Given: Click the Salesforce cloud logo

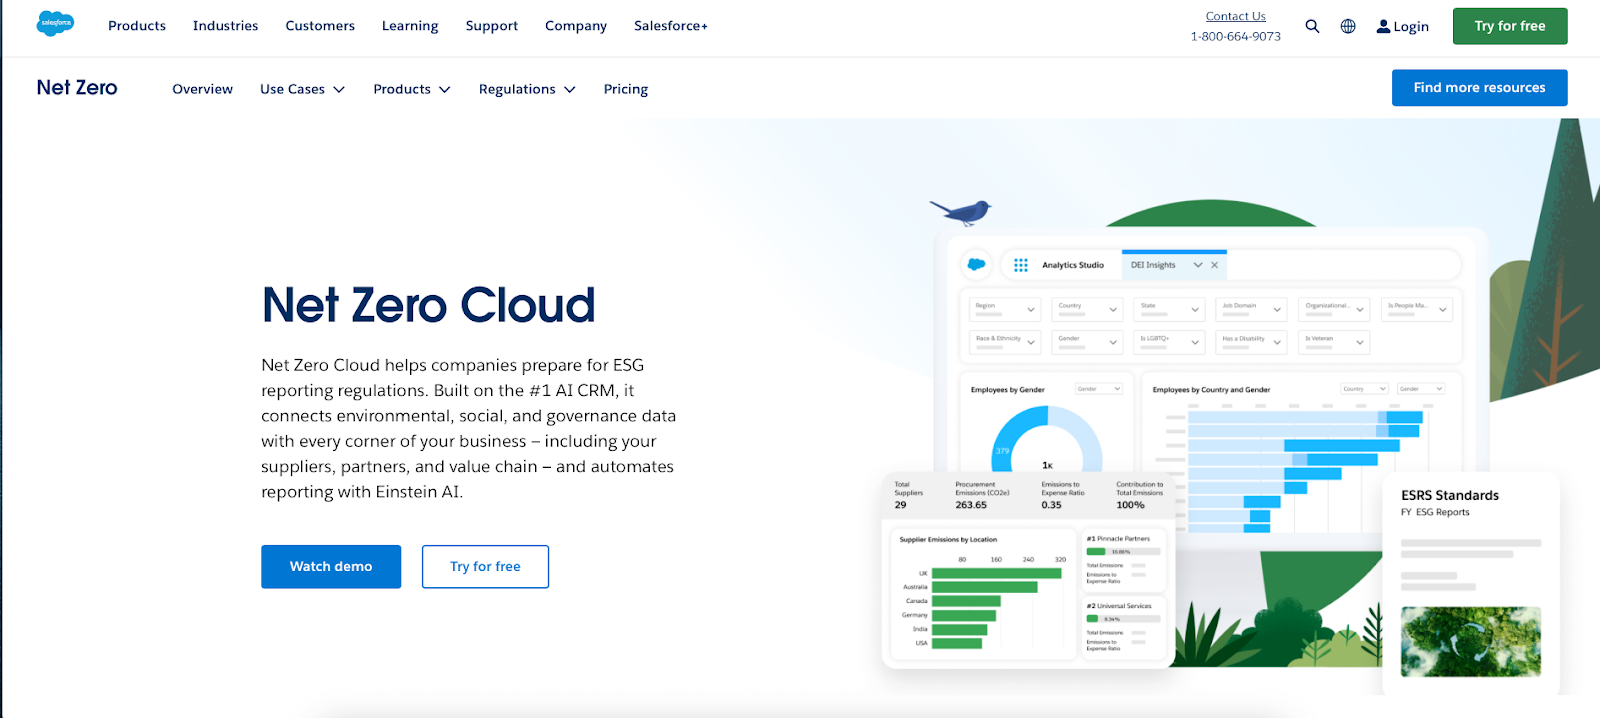Looking at the screenshot, I should (55, 23).
